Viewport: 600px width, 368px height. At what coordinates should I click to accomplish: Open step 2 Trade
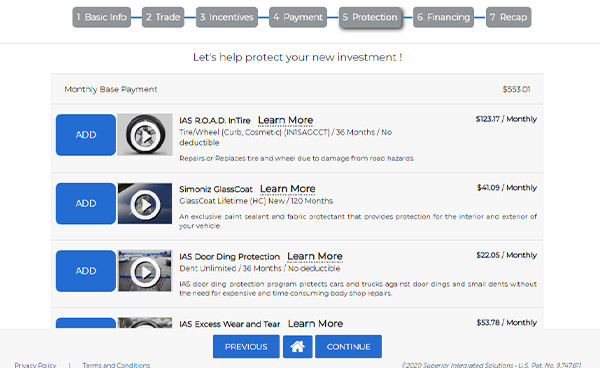click(x=163, y=17)
